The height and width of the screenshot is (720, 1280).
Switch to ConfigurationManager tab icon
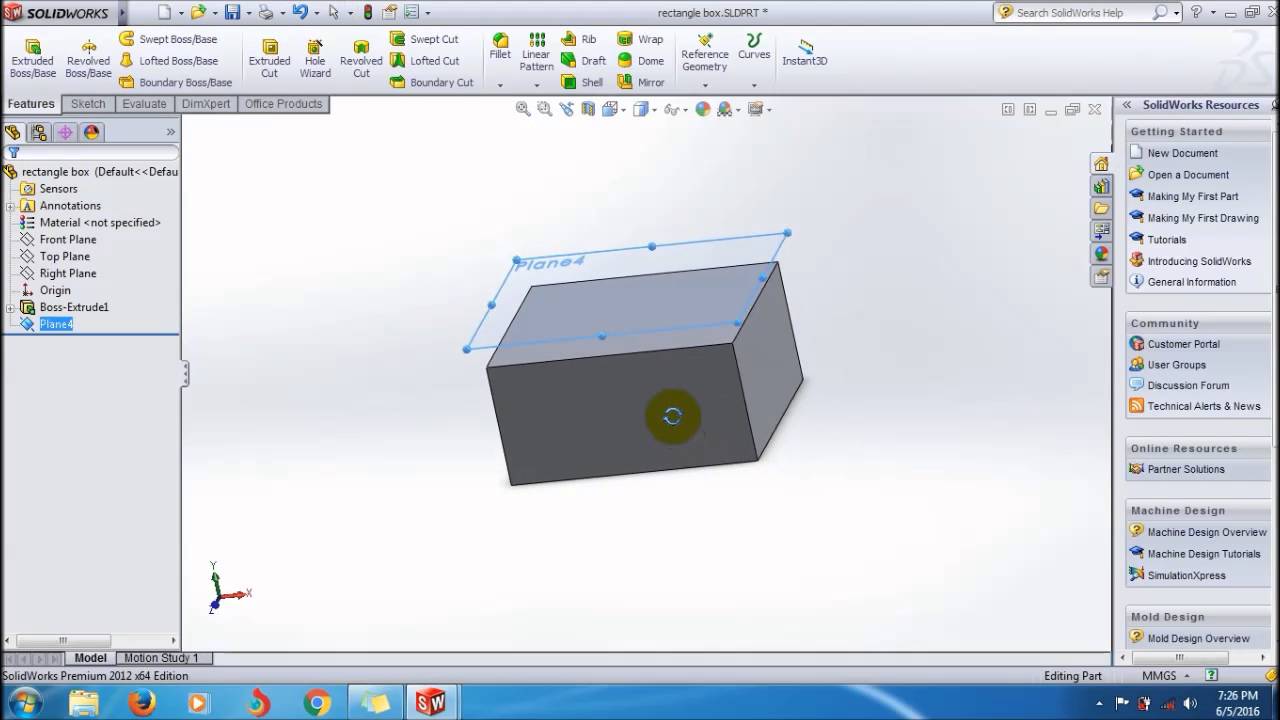(x=65, y=132)
